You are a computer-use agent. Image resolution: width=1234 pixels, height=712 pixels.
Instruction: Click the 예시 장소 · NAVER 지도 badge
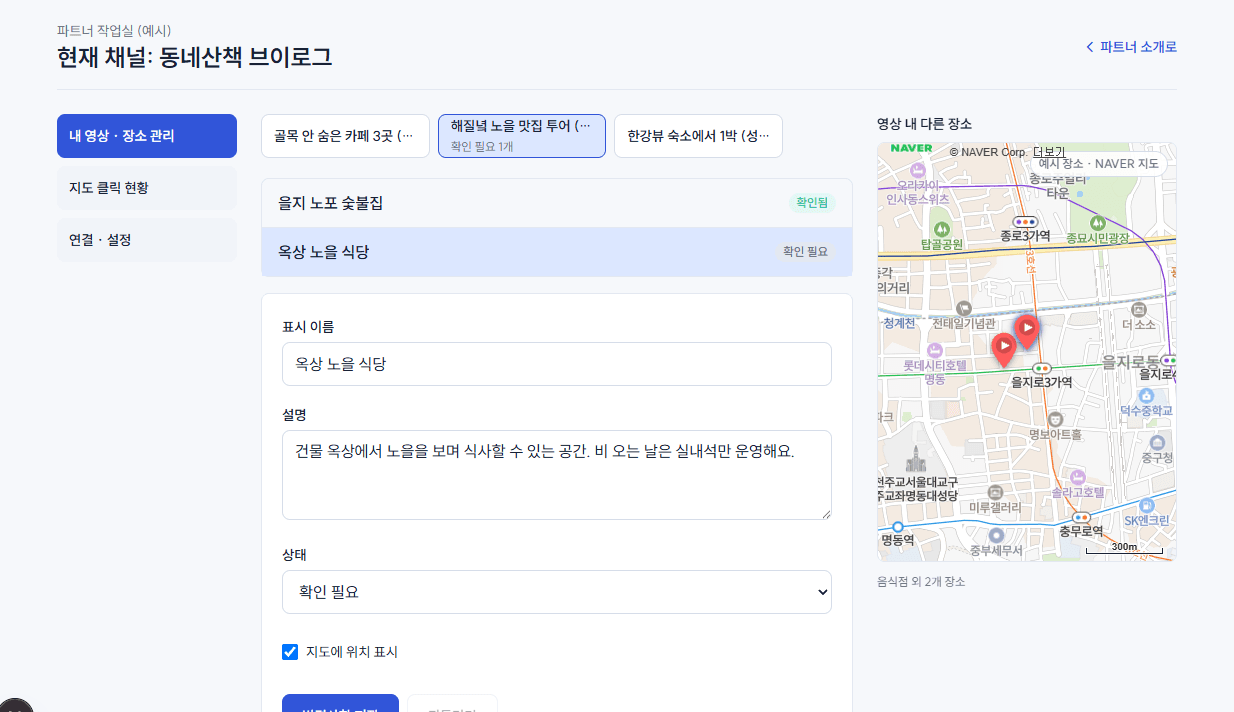1099,163
